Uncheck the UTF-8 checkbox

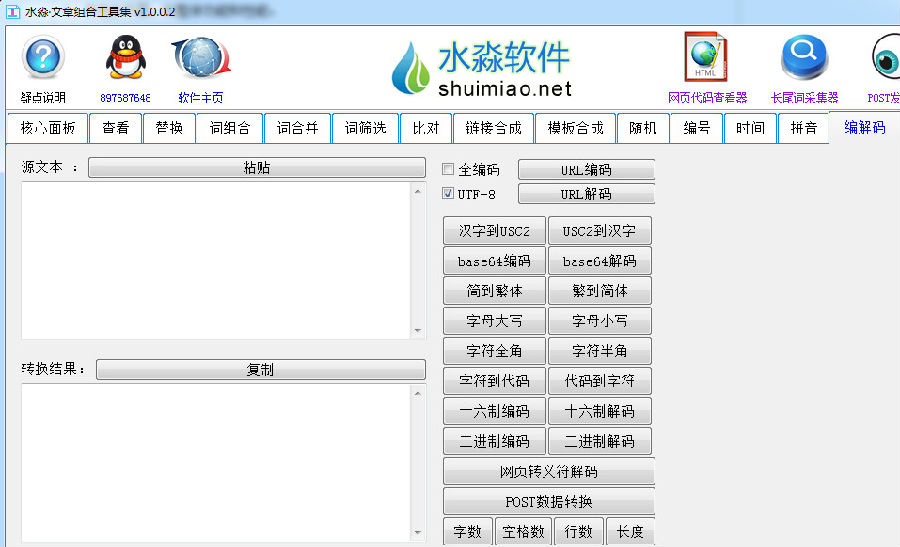(448, 193)
